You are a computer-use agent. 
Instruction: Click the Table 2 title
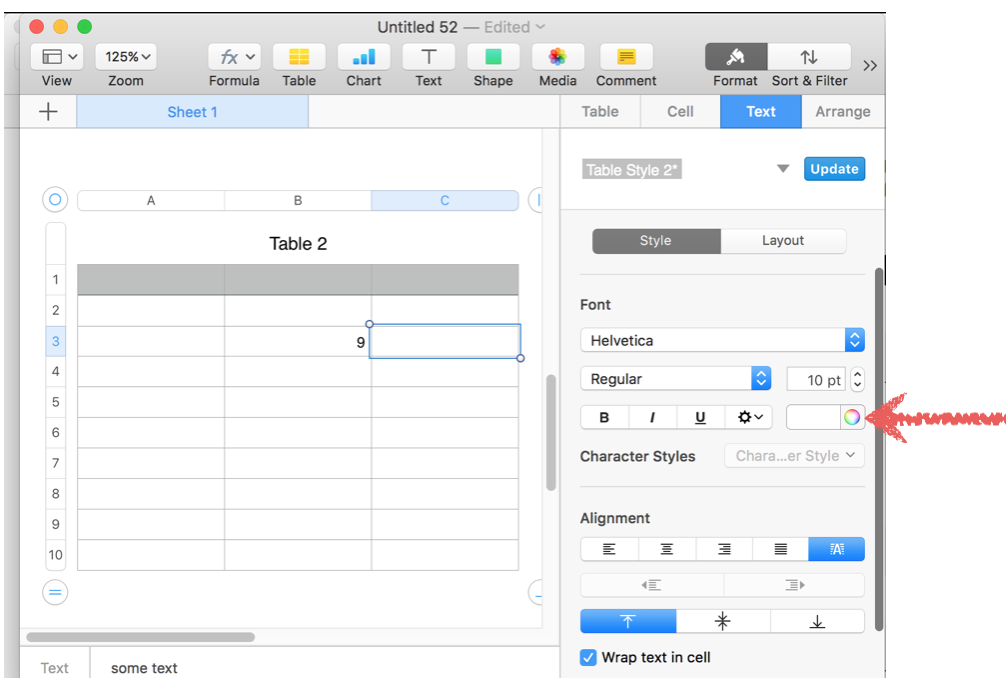point(298,244)
